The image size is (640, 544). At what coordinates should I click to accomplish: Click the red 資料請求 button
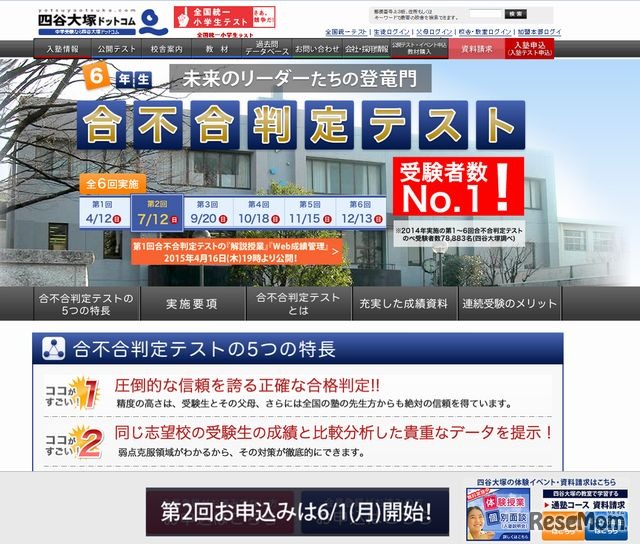[x=477, y=49]
